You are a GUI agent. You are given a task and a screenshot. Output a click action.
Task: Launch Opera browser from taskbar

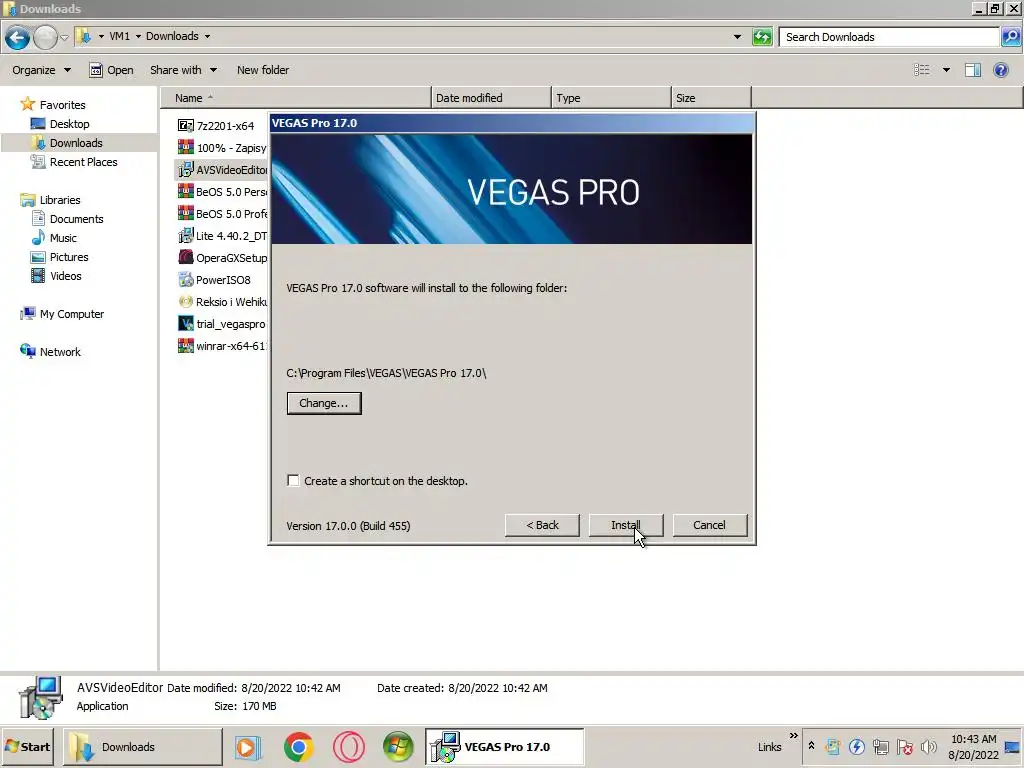pos(349,746)
